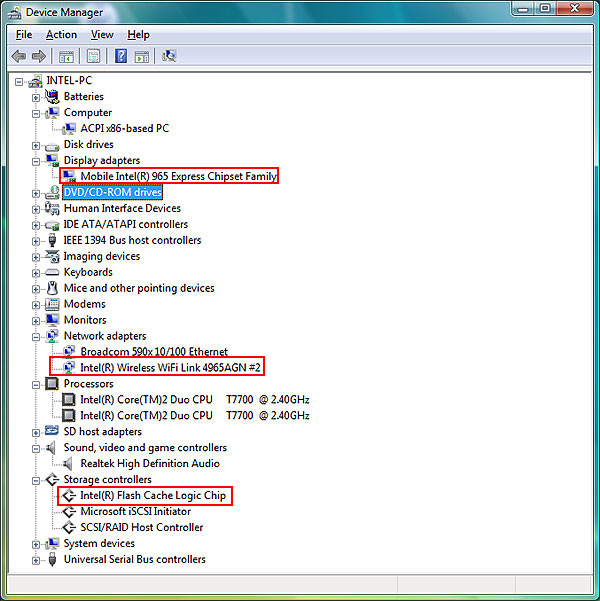Select the System devices label
The height and width of the screenshot is (601, 600).
click(x=99, y=544)
